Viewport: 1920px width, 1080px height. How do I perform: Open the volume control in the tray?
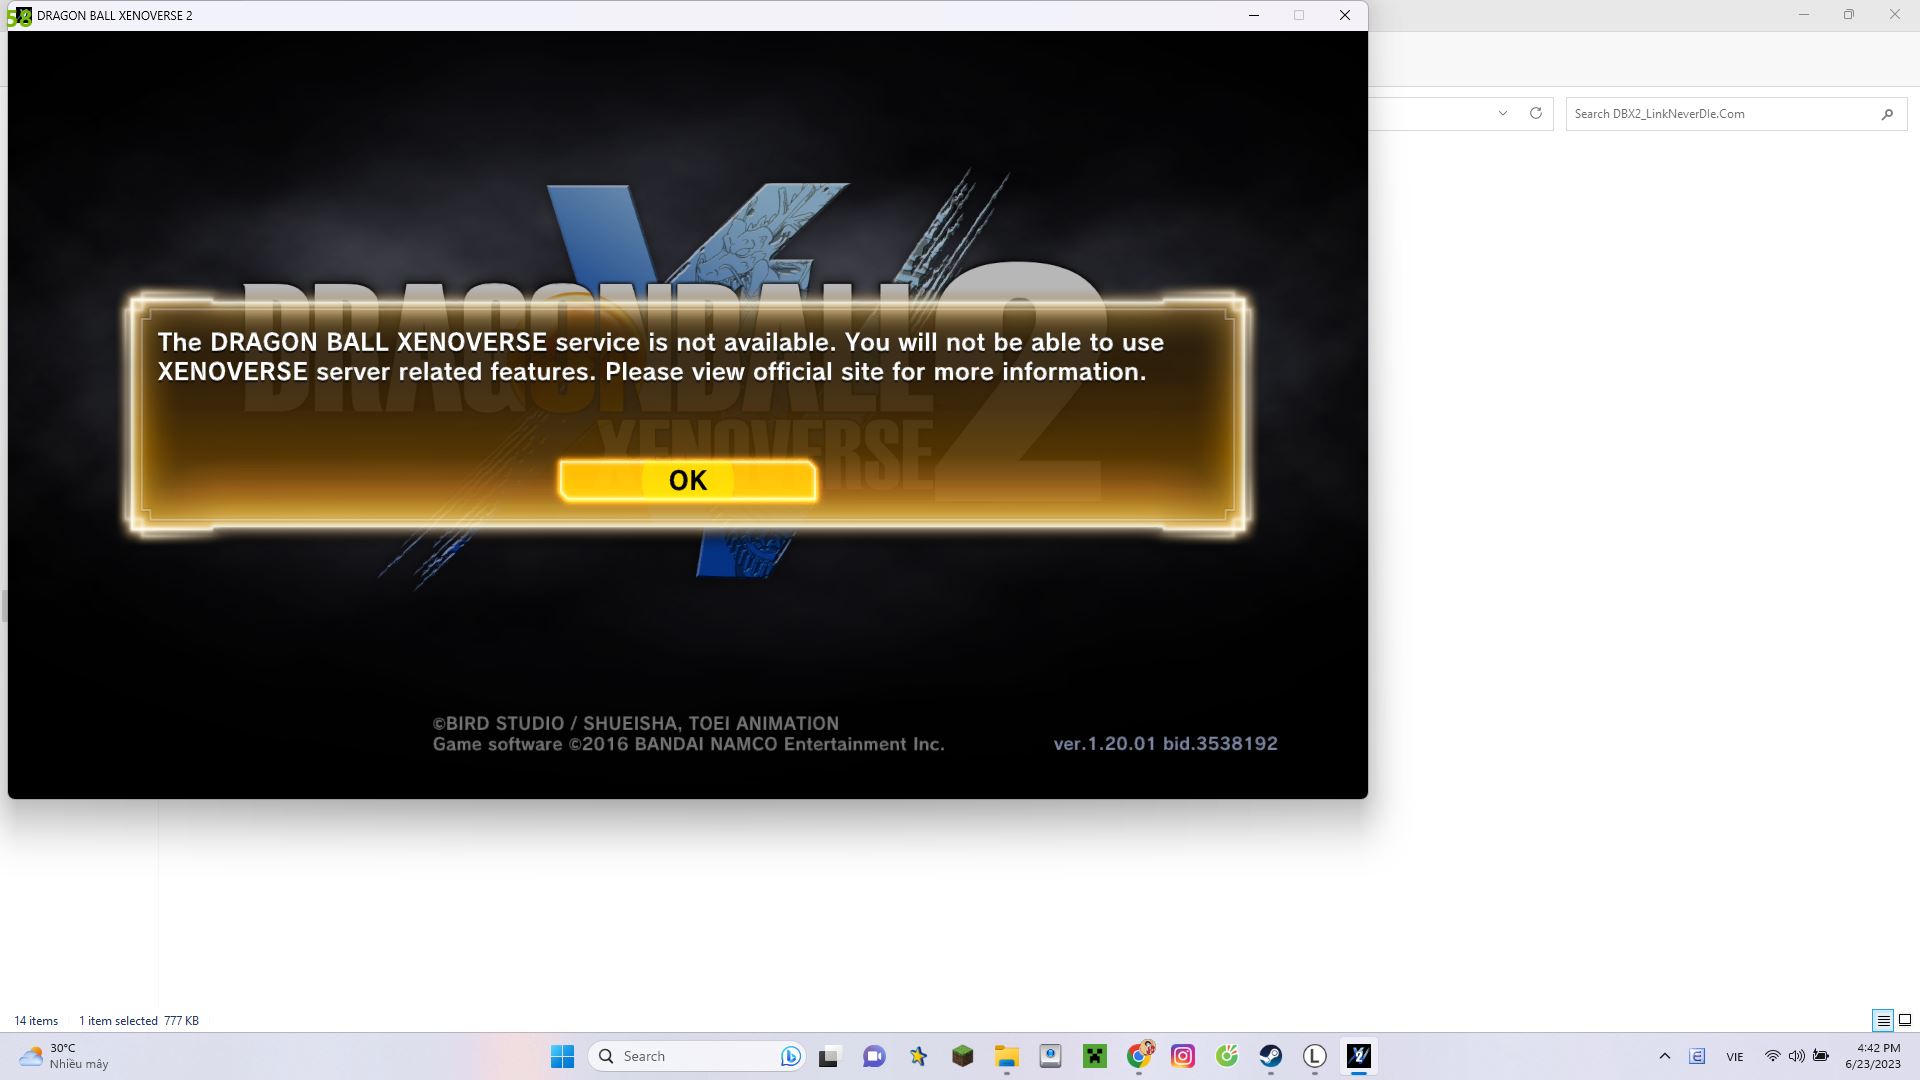[1796, 1056]
